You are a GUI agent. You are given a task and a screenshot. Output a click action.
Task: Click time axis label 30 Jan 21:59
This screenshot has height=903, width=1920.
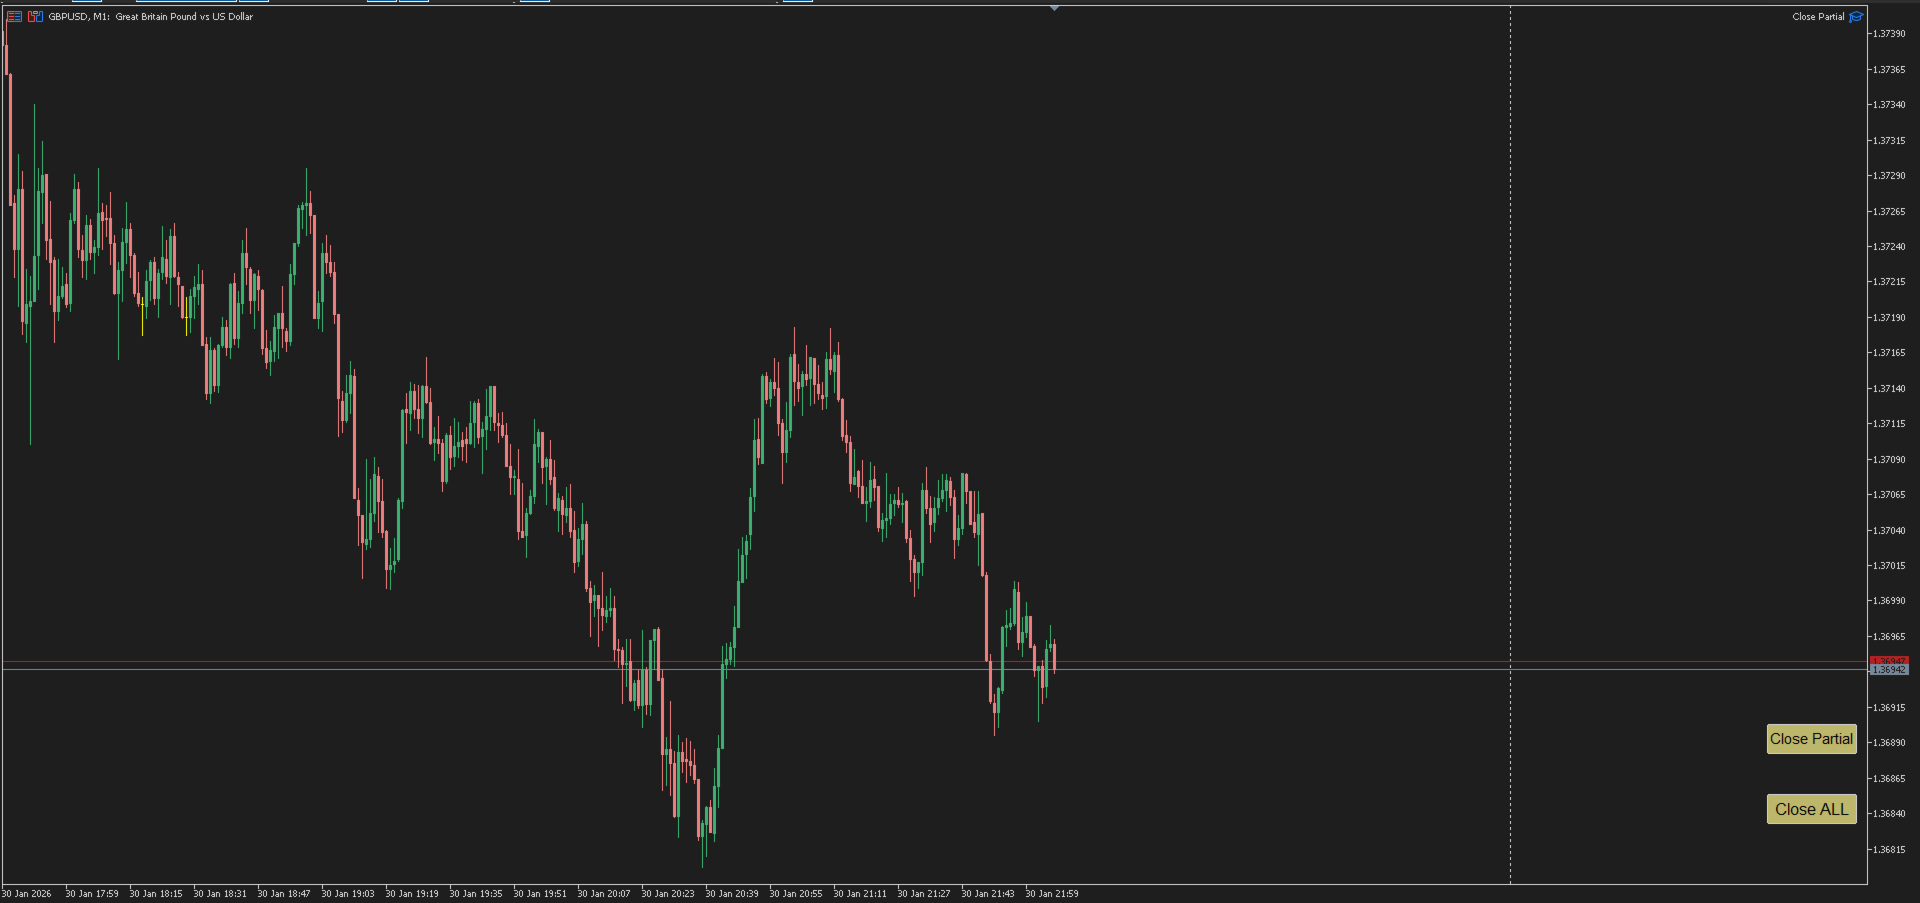(x=1052, y=894)
